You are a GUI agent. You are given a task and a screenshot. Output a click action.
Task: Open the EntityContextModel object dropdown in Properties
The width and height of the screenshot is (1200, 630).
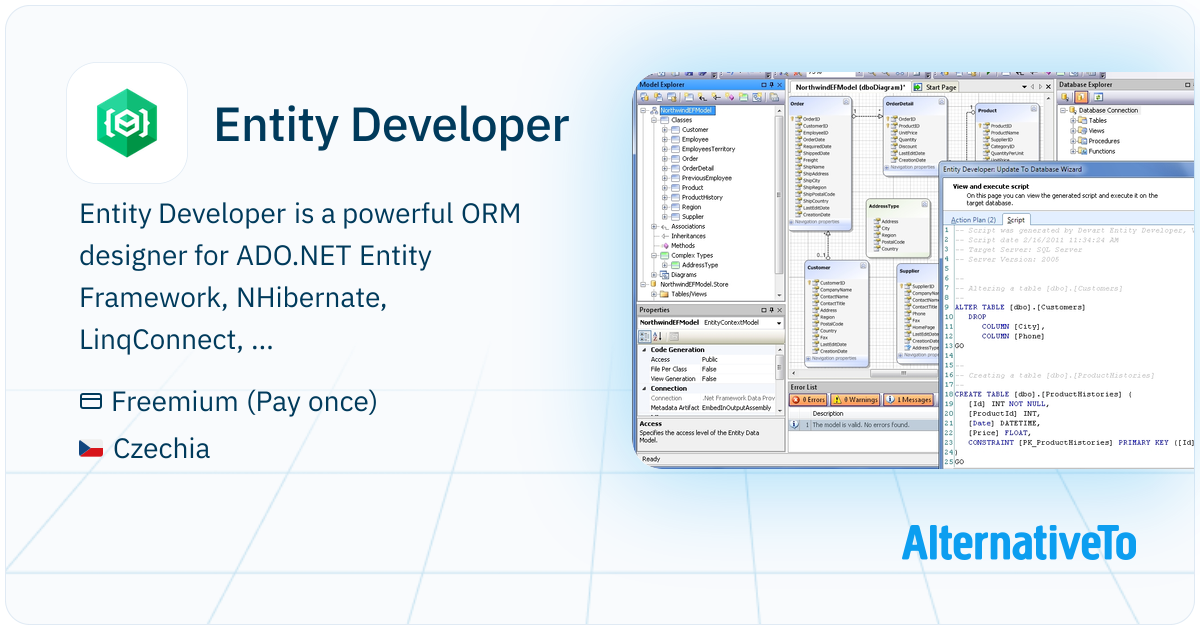point(778,323)
